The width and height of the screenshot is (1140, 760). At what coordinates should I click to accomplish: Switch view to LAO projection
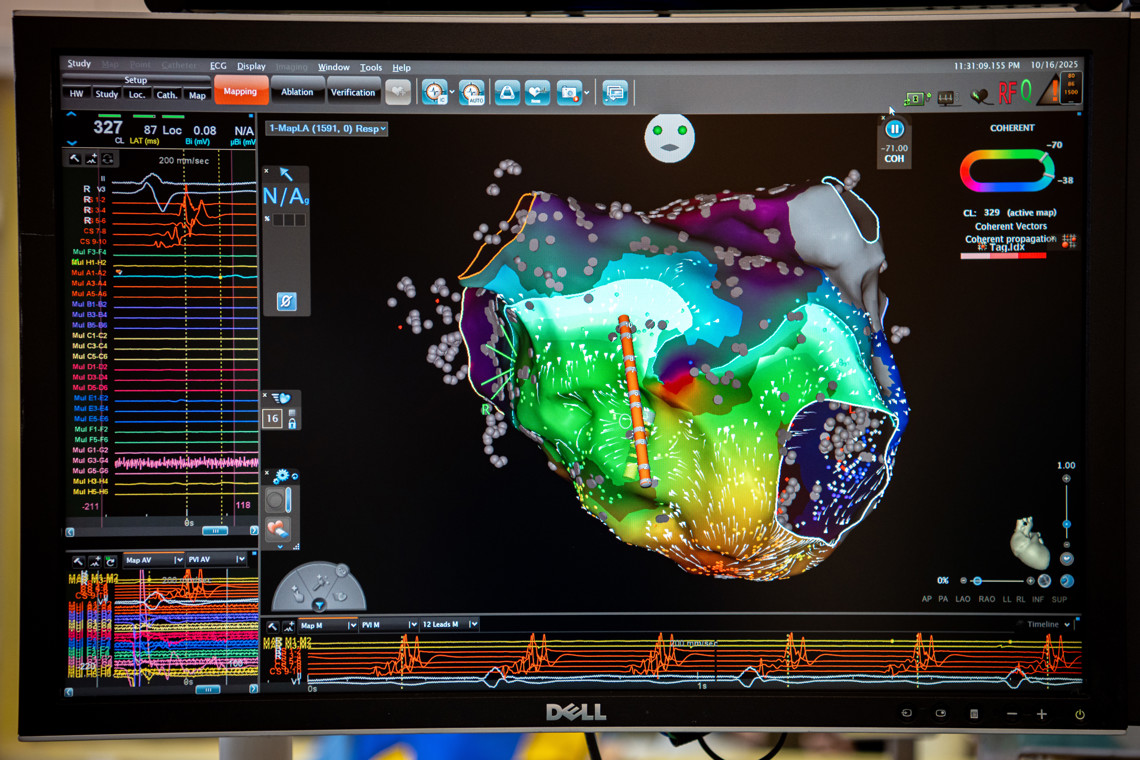click(962, 599)
